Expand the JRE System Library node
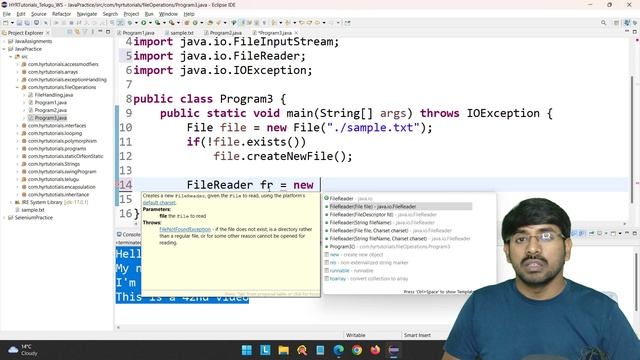 pyautogui.click(x=11, y=202)
